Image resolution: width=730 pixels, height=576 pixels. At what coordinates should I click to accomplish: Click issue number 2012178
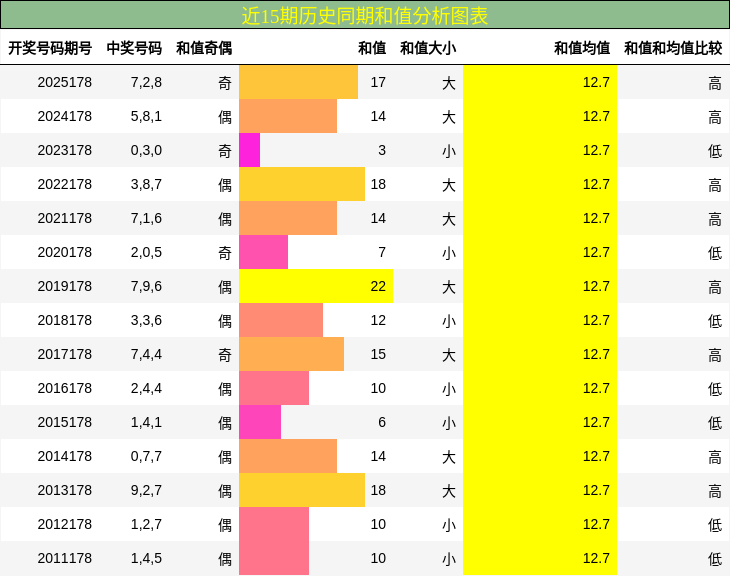[65, 524]
